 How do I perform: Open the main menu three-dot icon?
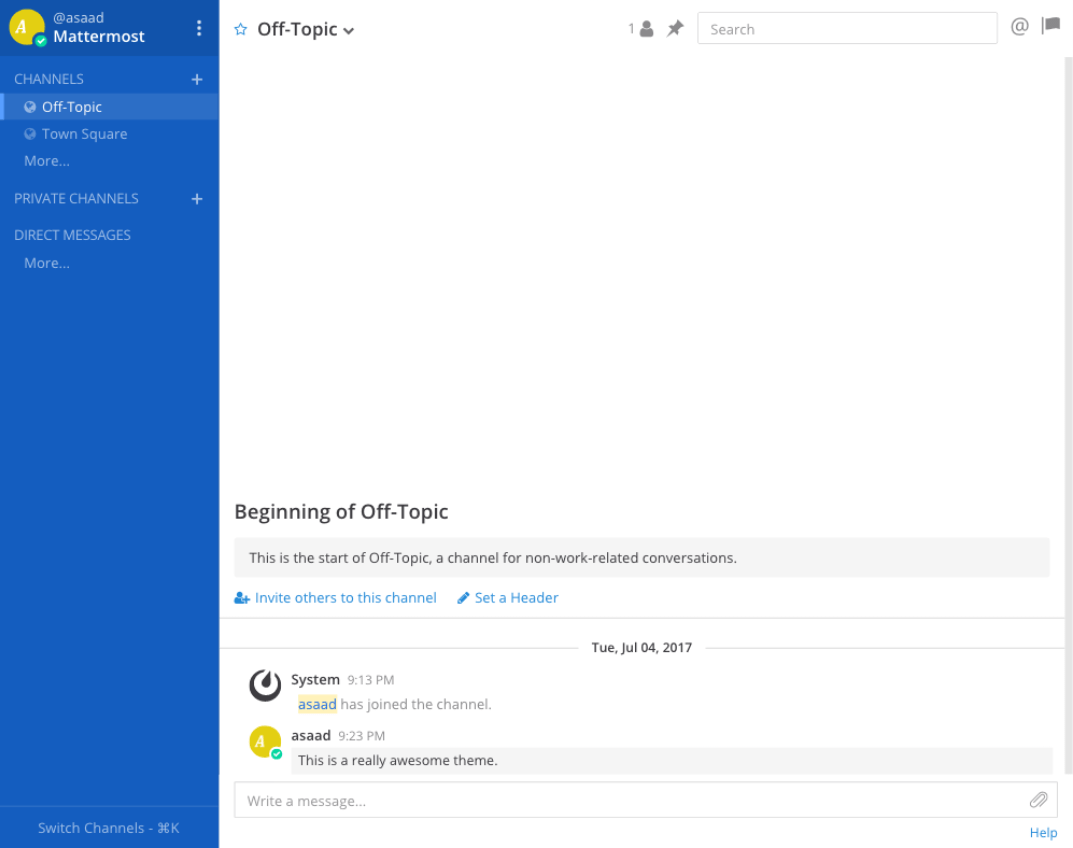pyautogui.click(x=199, y=28)
